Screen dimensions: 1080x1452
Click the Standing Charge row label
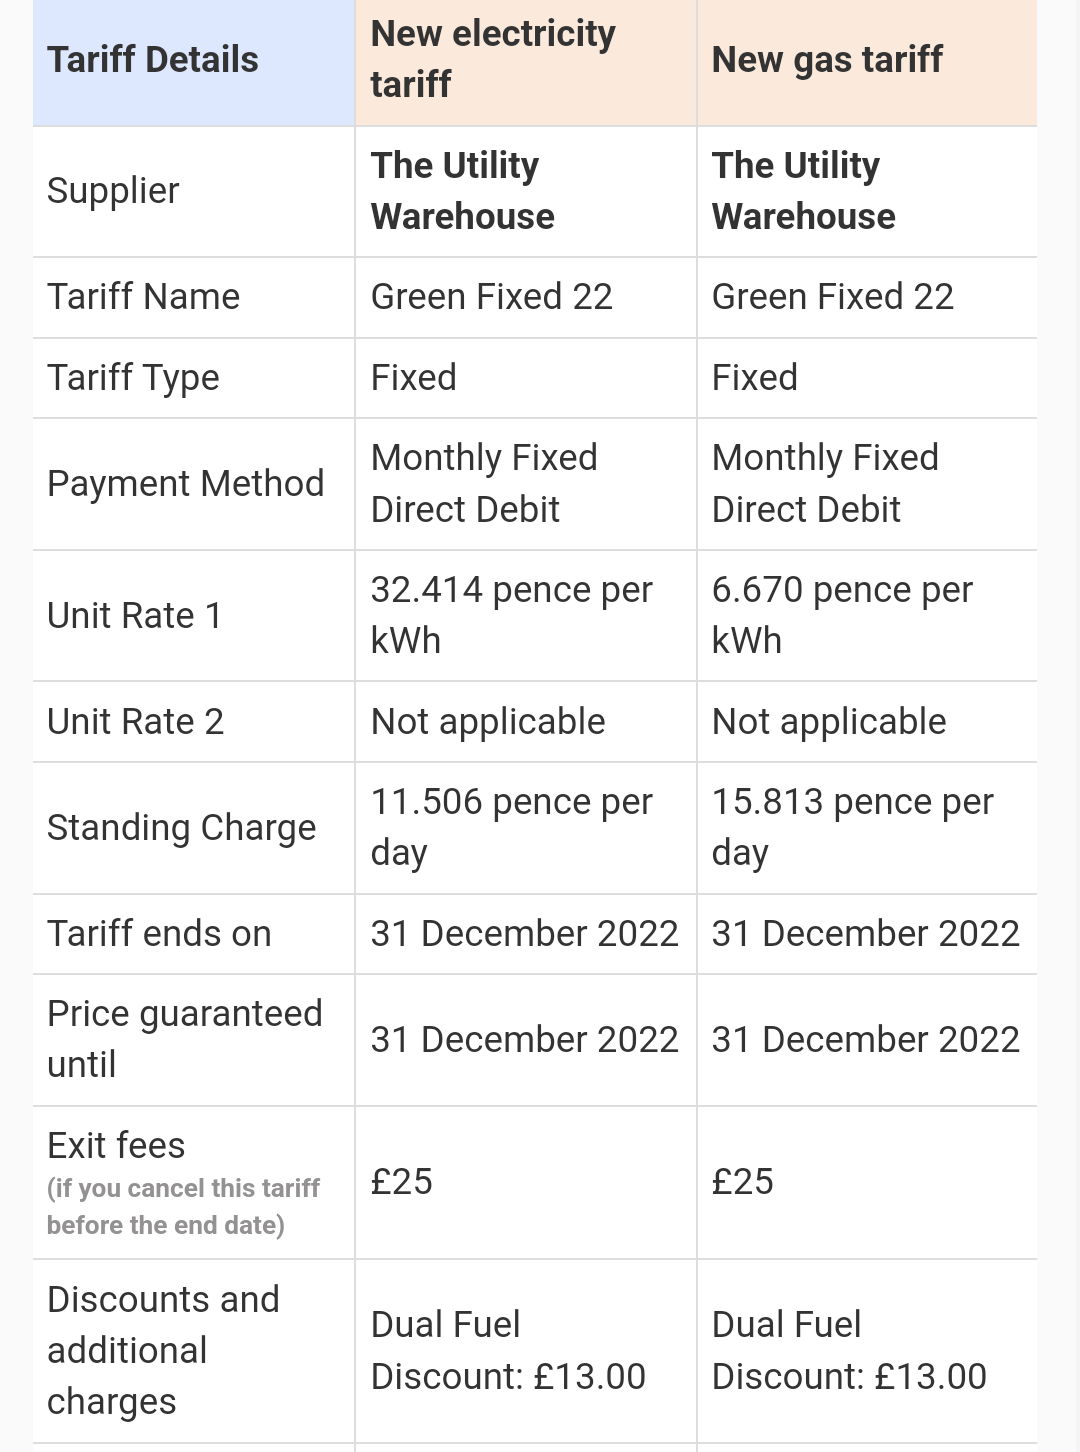(x=182, y=828)
